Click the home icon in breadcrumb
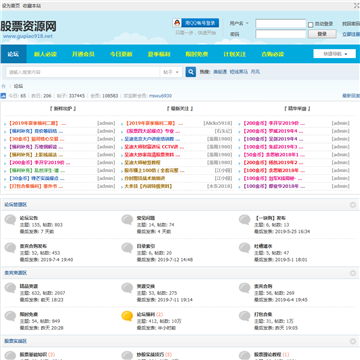This screenshot has width=360, height=360. 3,86
